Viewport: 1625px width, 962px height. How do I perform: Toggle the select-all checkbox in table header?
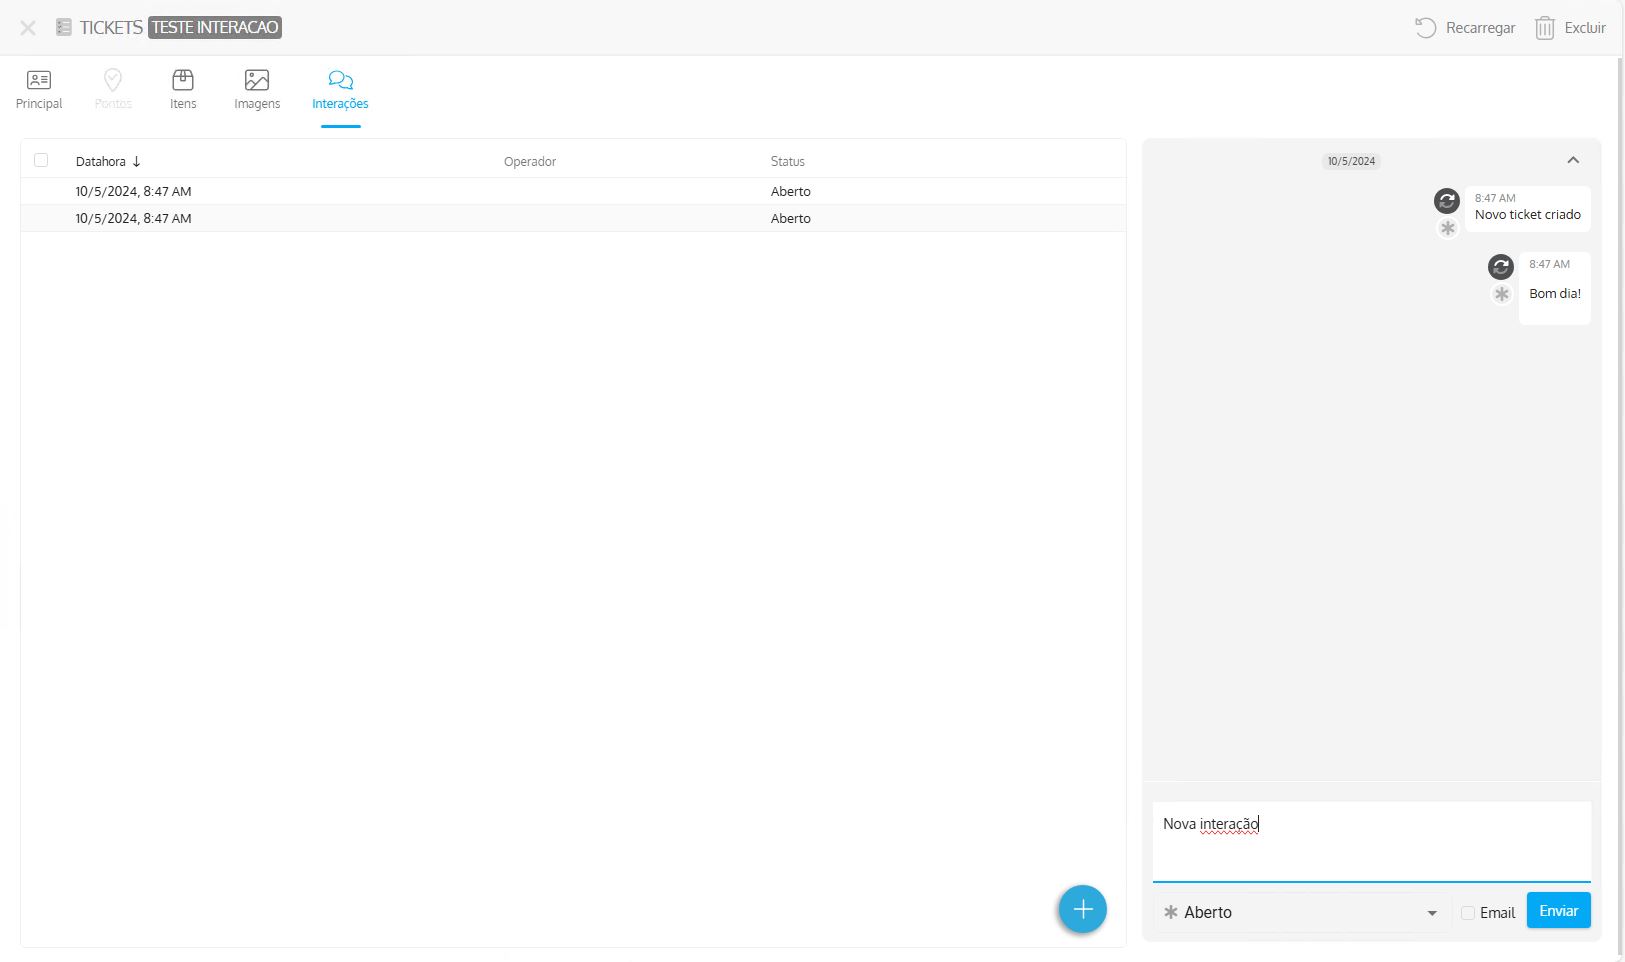tap(41, 160)
